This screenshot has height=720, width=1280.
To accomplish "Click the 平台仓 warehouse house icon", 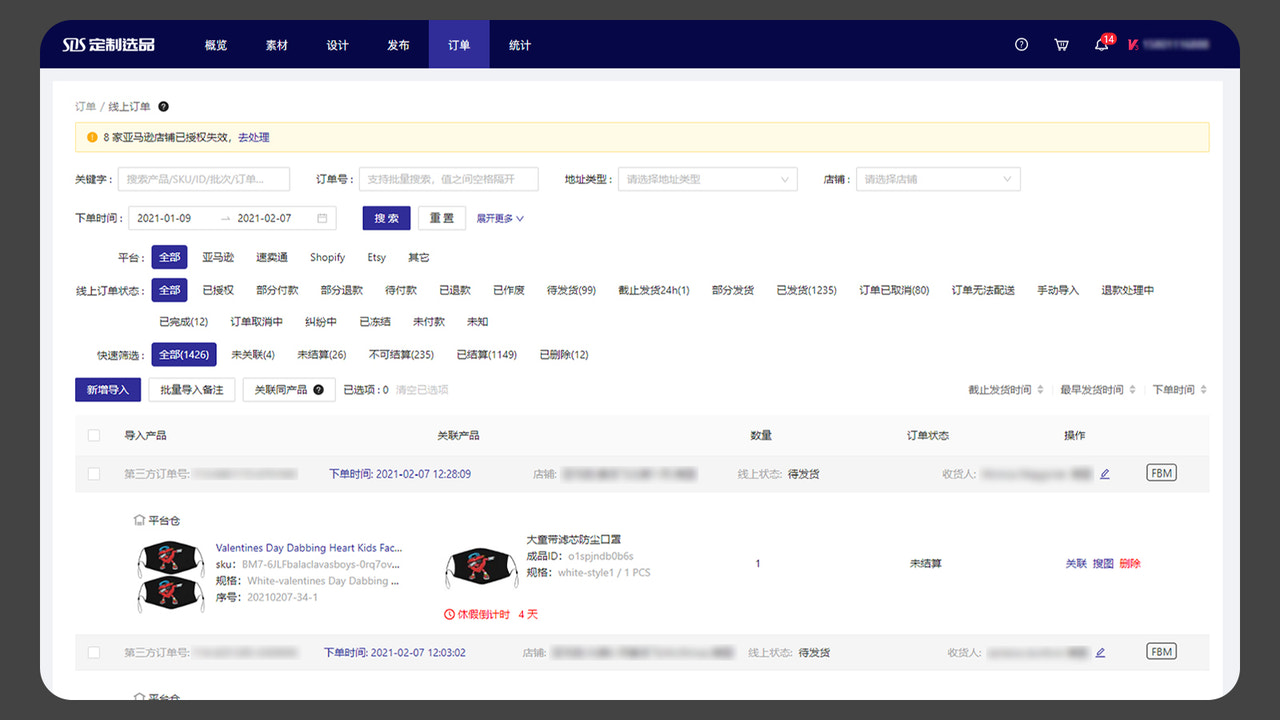I will [138, 519].
